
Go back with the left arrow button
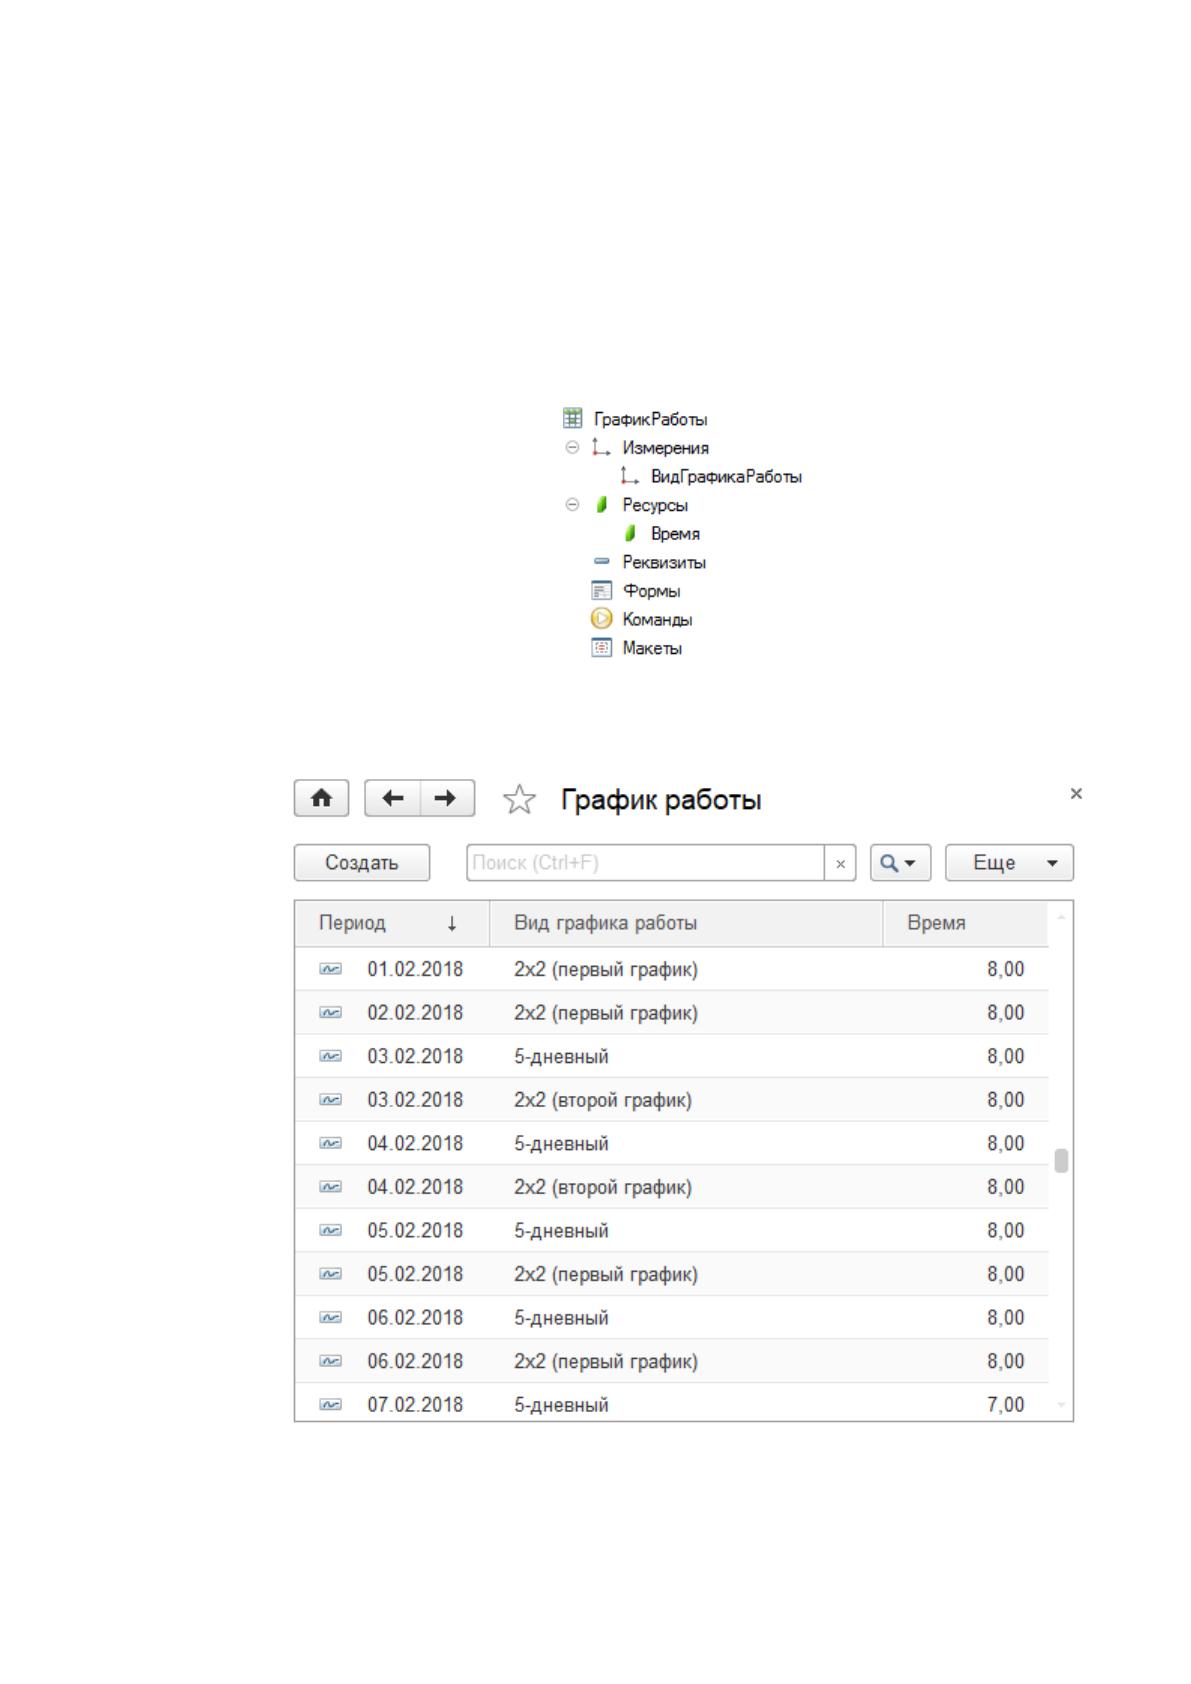(392, 798)
